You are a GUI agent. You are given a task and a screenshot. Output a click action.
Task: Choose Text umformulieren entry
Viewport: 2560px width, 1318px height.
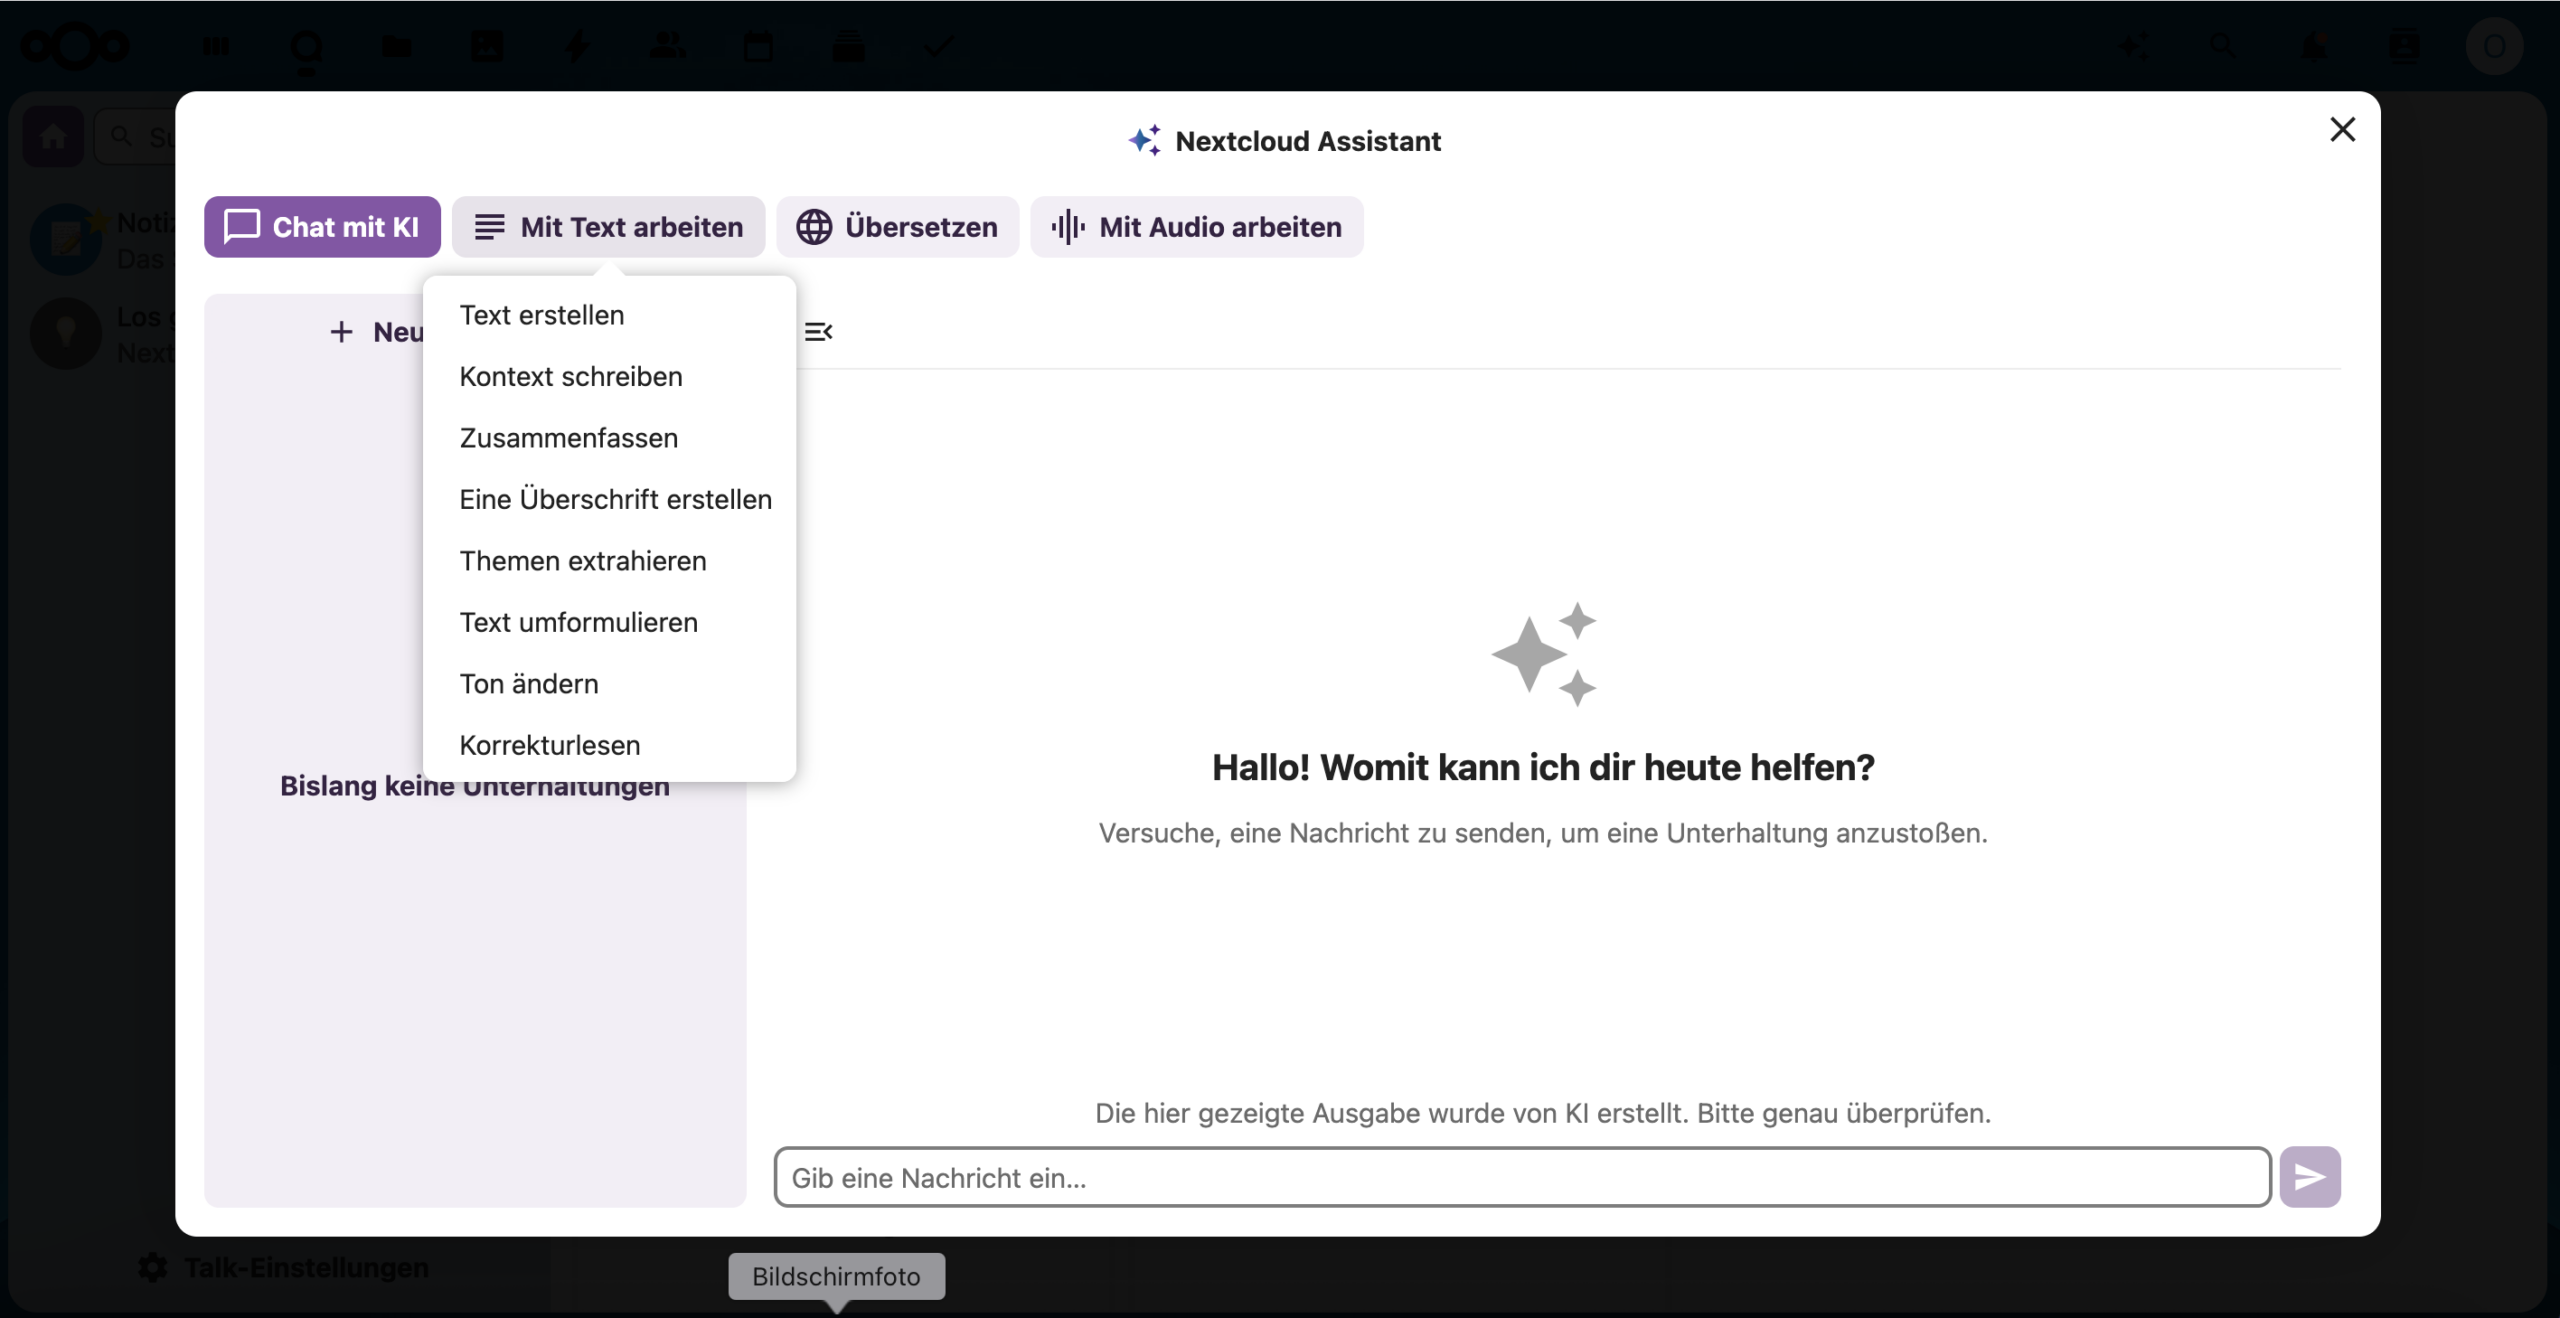(x=578, y=622)
